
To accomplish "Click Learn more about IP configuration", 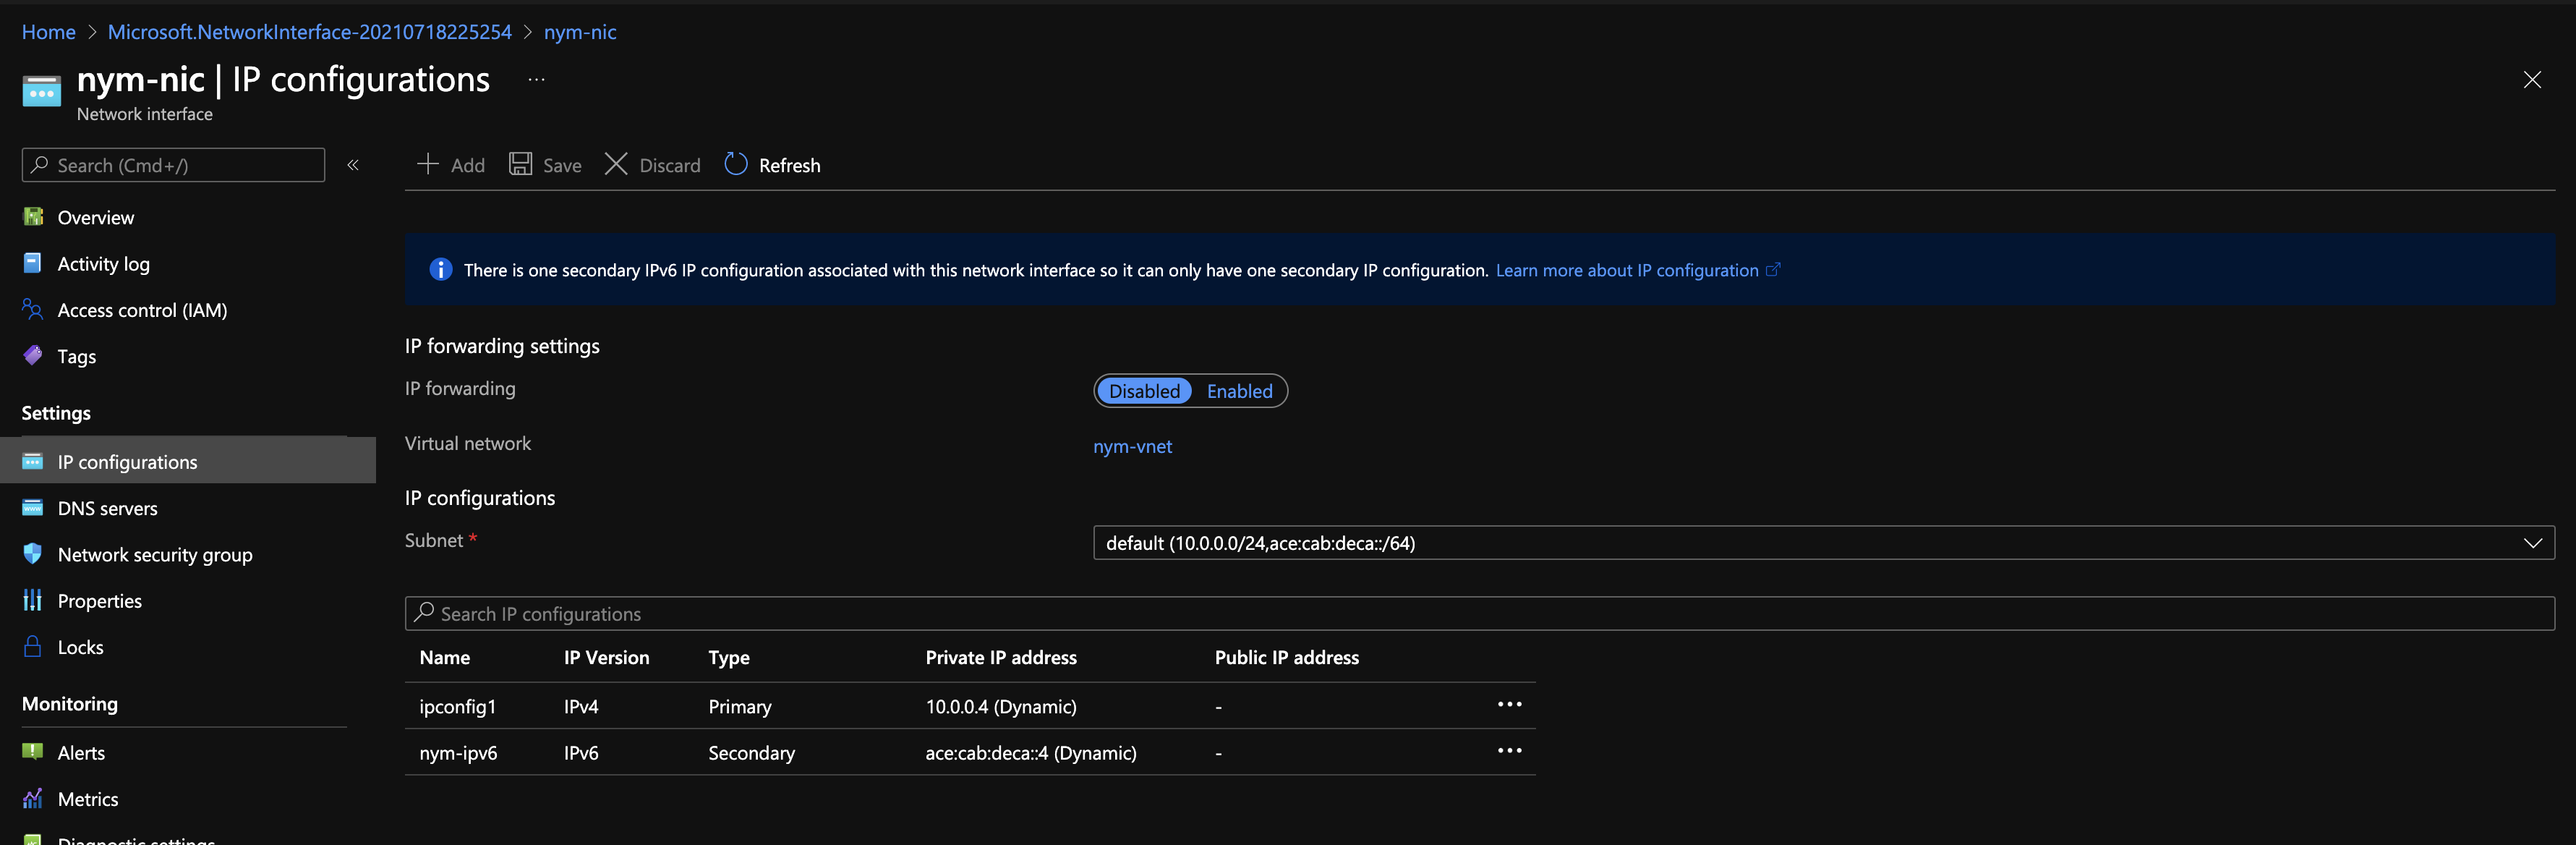I will point(1627,270).
